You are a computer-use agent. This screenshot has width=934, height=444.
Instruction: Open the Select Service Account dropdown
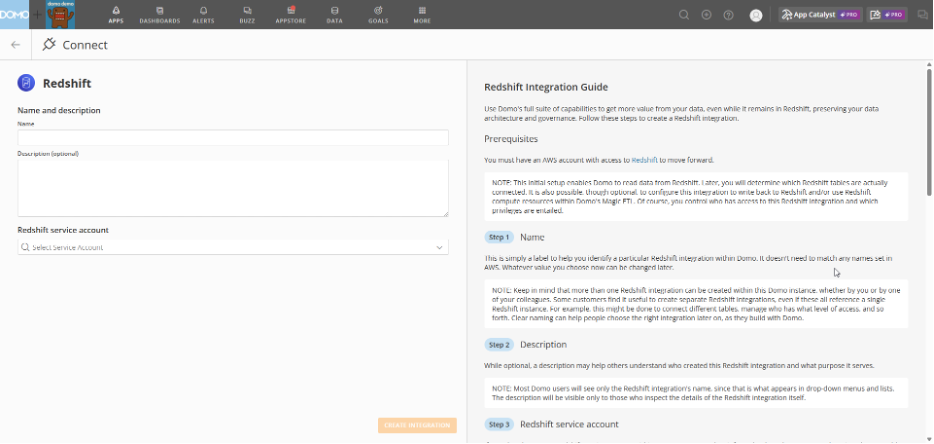(233, 247)
